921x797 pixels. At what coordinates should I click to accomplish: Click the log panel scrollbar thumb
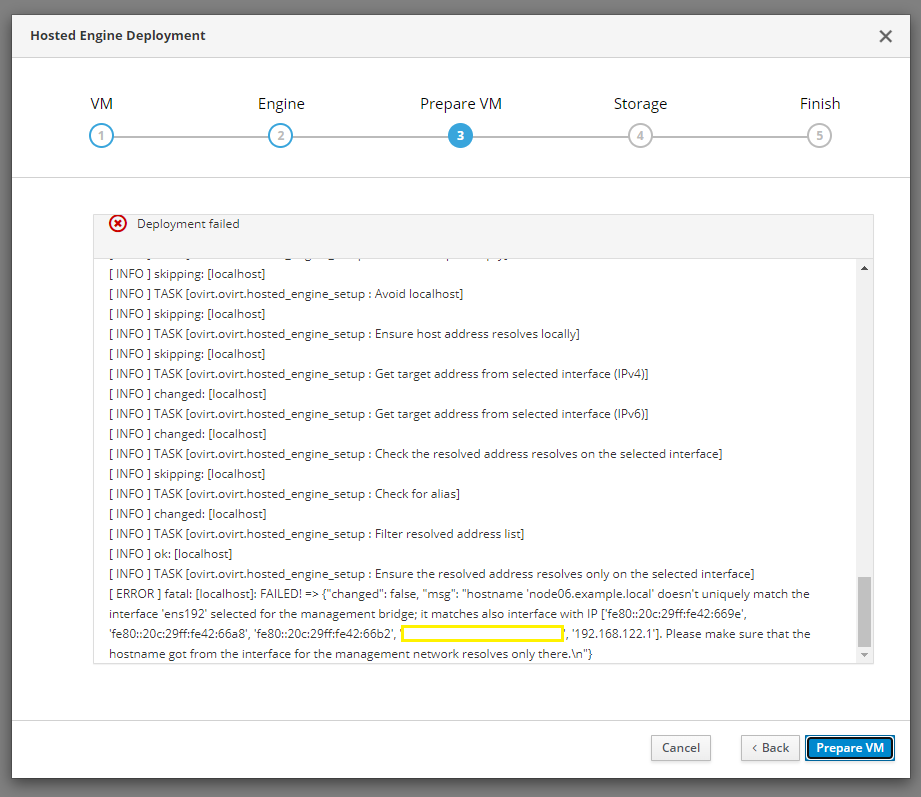pos(864,611)
